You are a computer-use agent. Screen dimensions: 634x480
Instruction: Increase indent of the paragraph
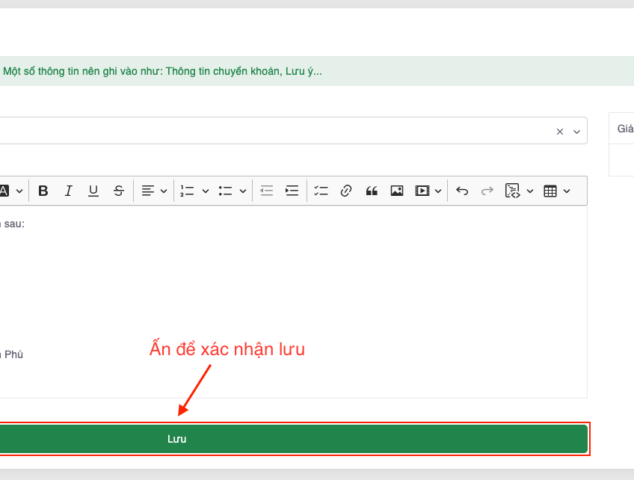[x=292, y=191]
